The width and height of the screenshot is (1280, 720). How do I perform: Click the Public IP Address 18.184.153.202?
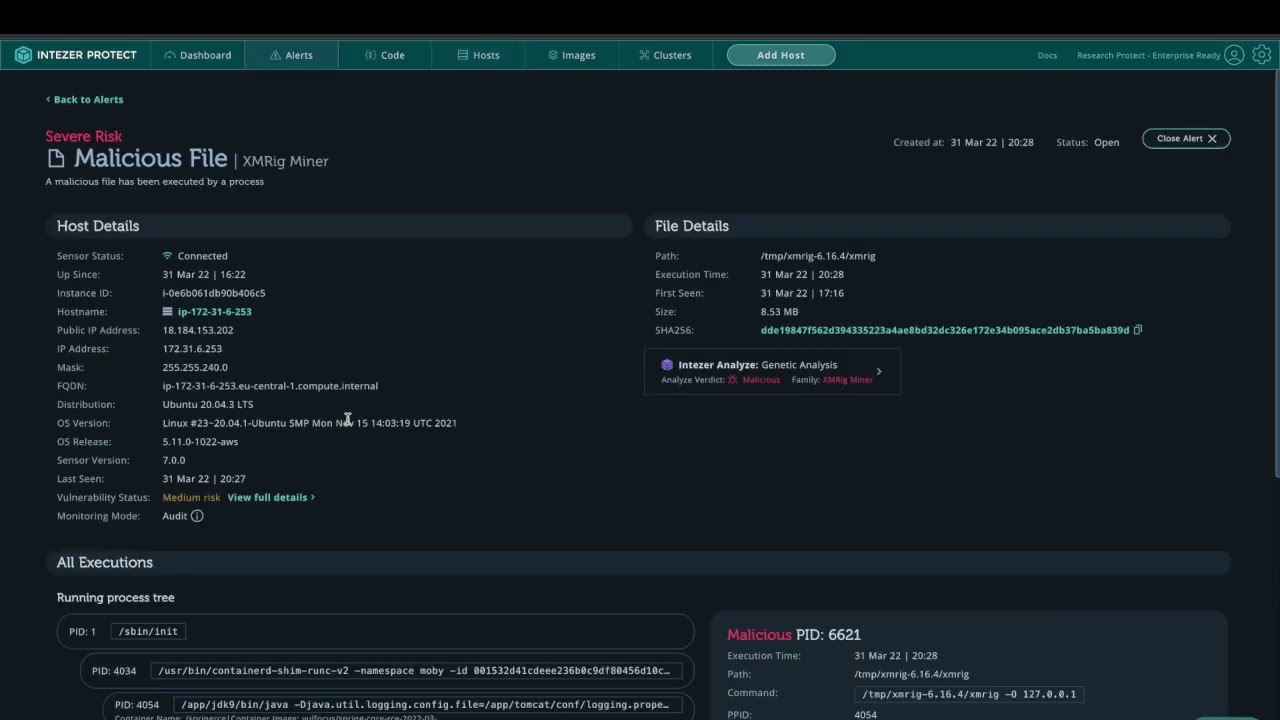(198, 330)
